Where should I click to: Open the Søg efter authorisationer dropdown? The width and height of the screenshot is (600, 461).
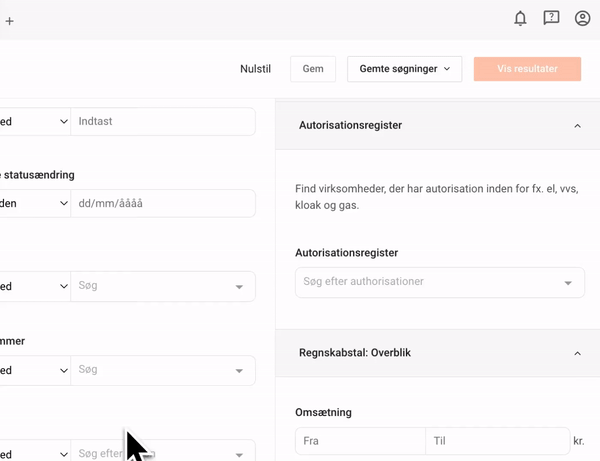pyautogui.click(x=440, y=282)
